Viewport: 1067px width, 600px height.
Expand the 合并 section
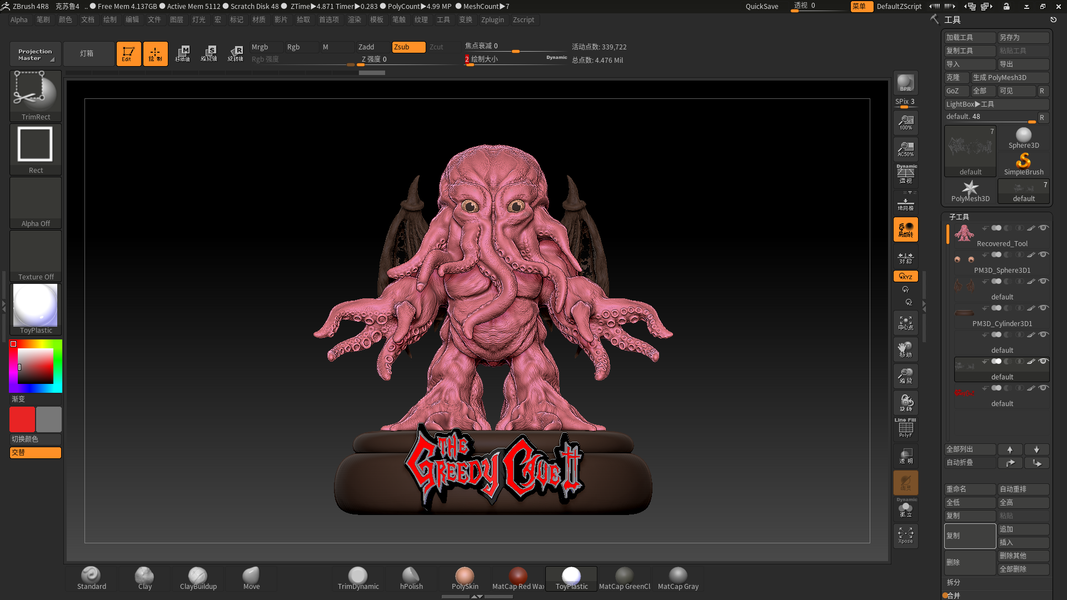pyautogui.click(x=954, y=595)
